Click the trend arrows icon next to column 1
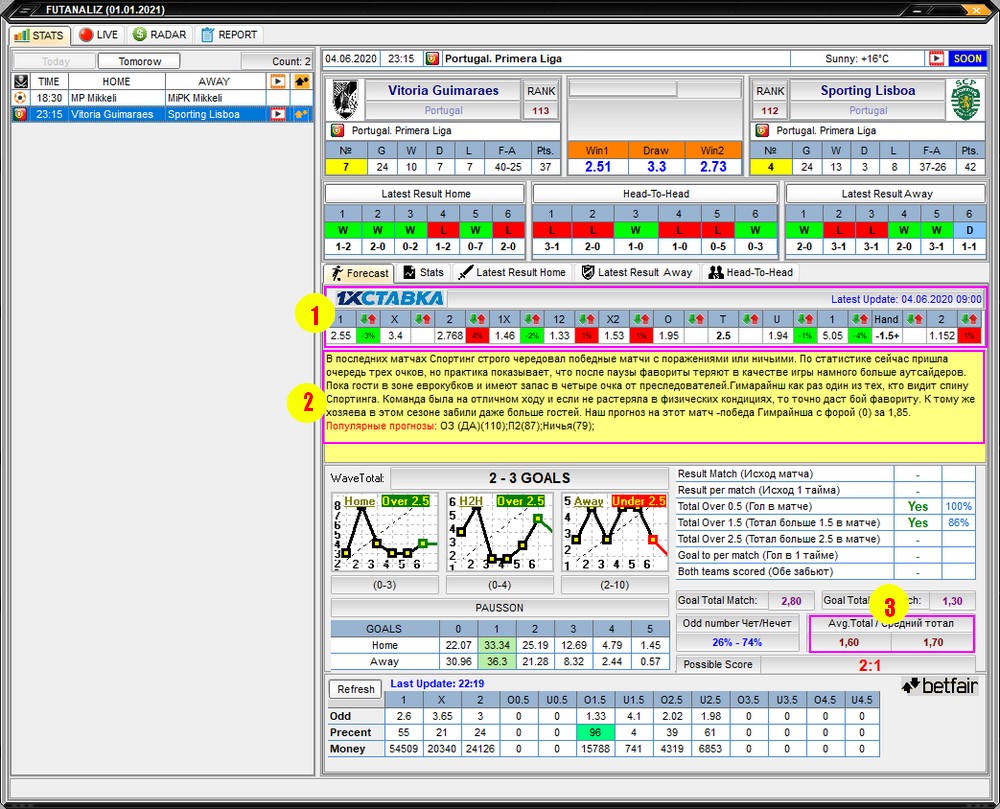 (368, 319)
